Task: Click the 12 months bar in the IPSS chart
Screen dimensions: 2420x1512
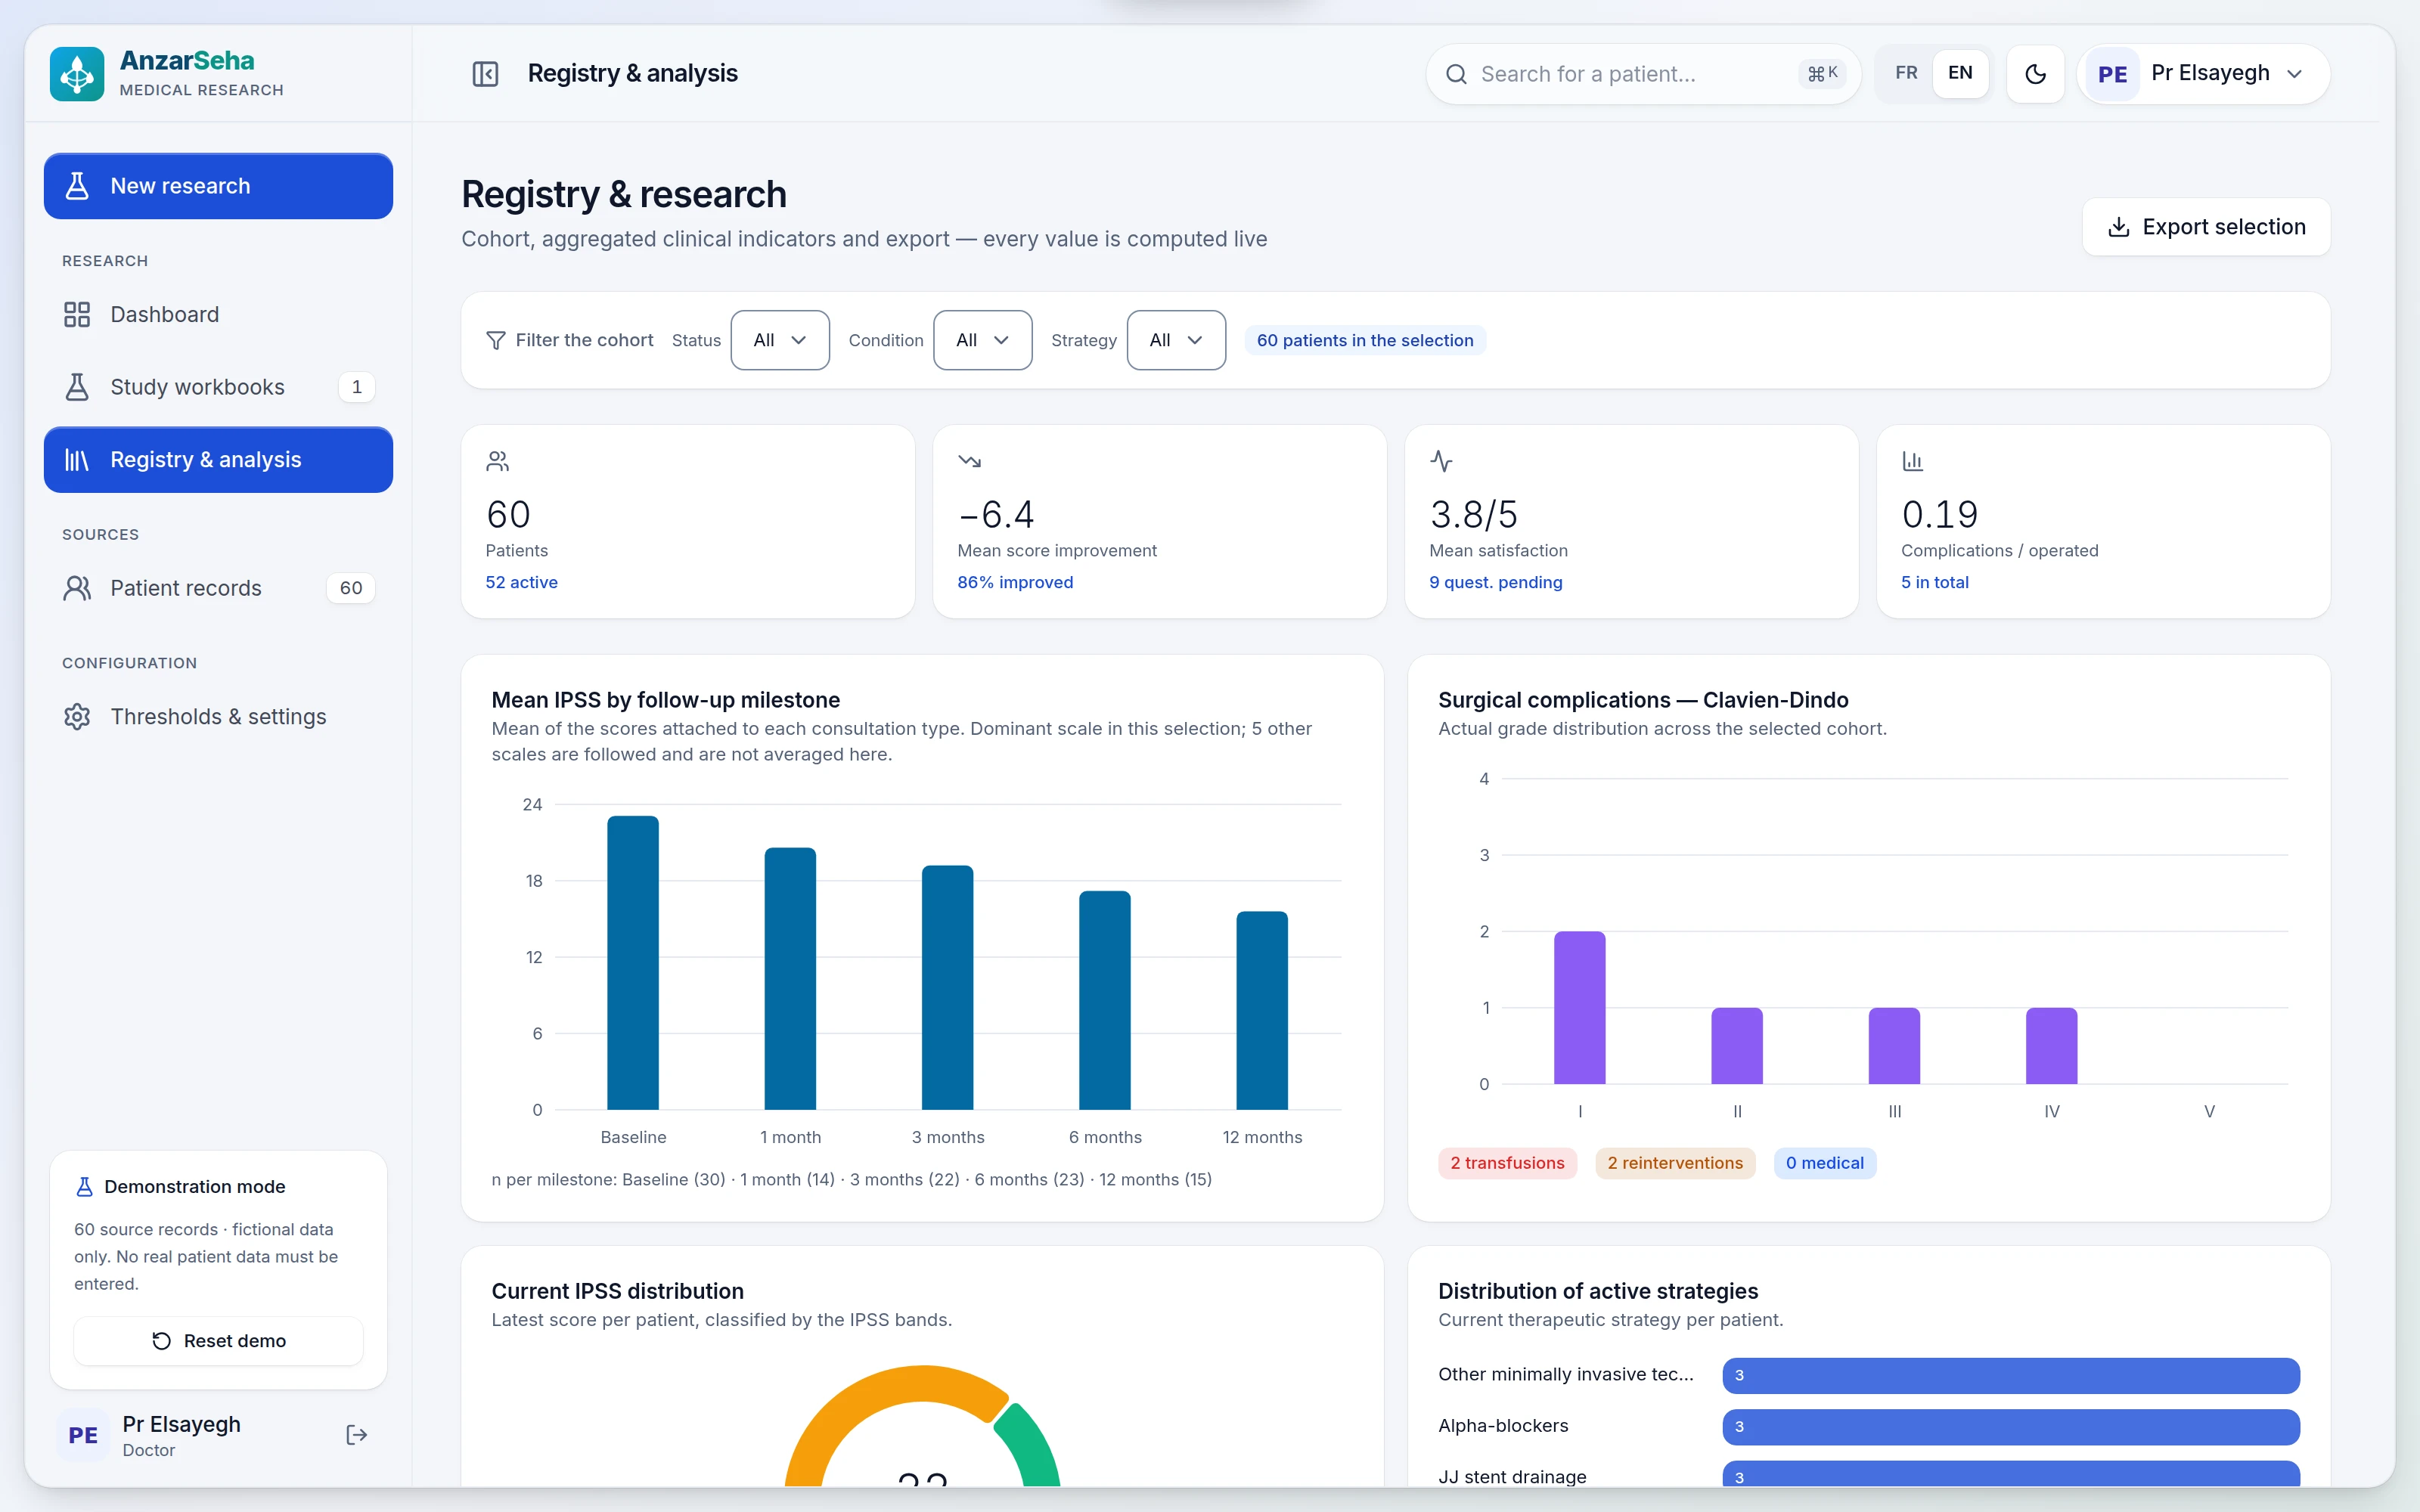Action: pyautogui.click(x=1262, y=1011)
